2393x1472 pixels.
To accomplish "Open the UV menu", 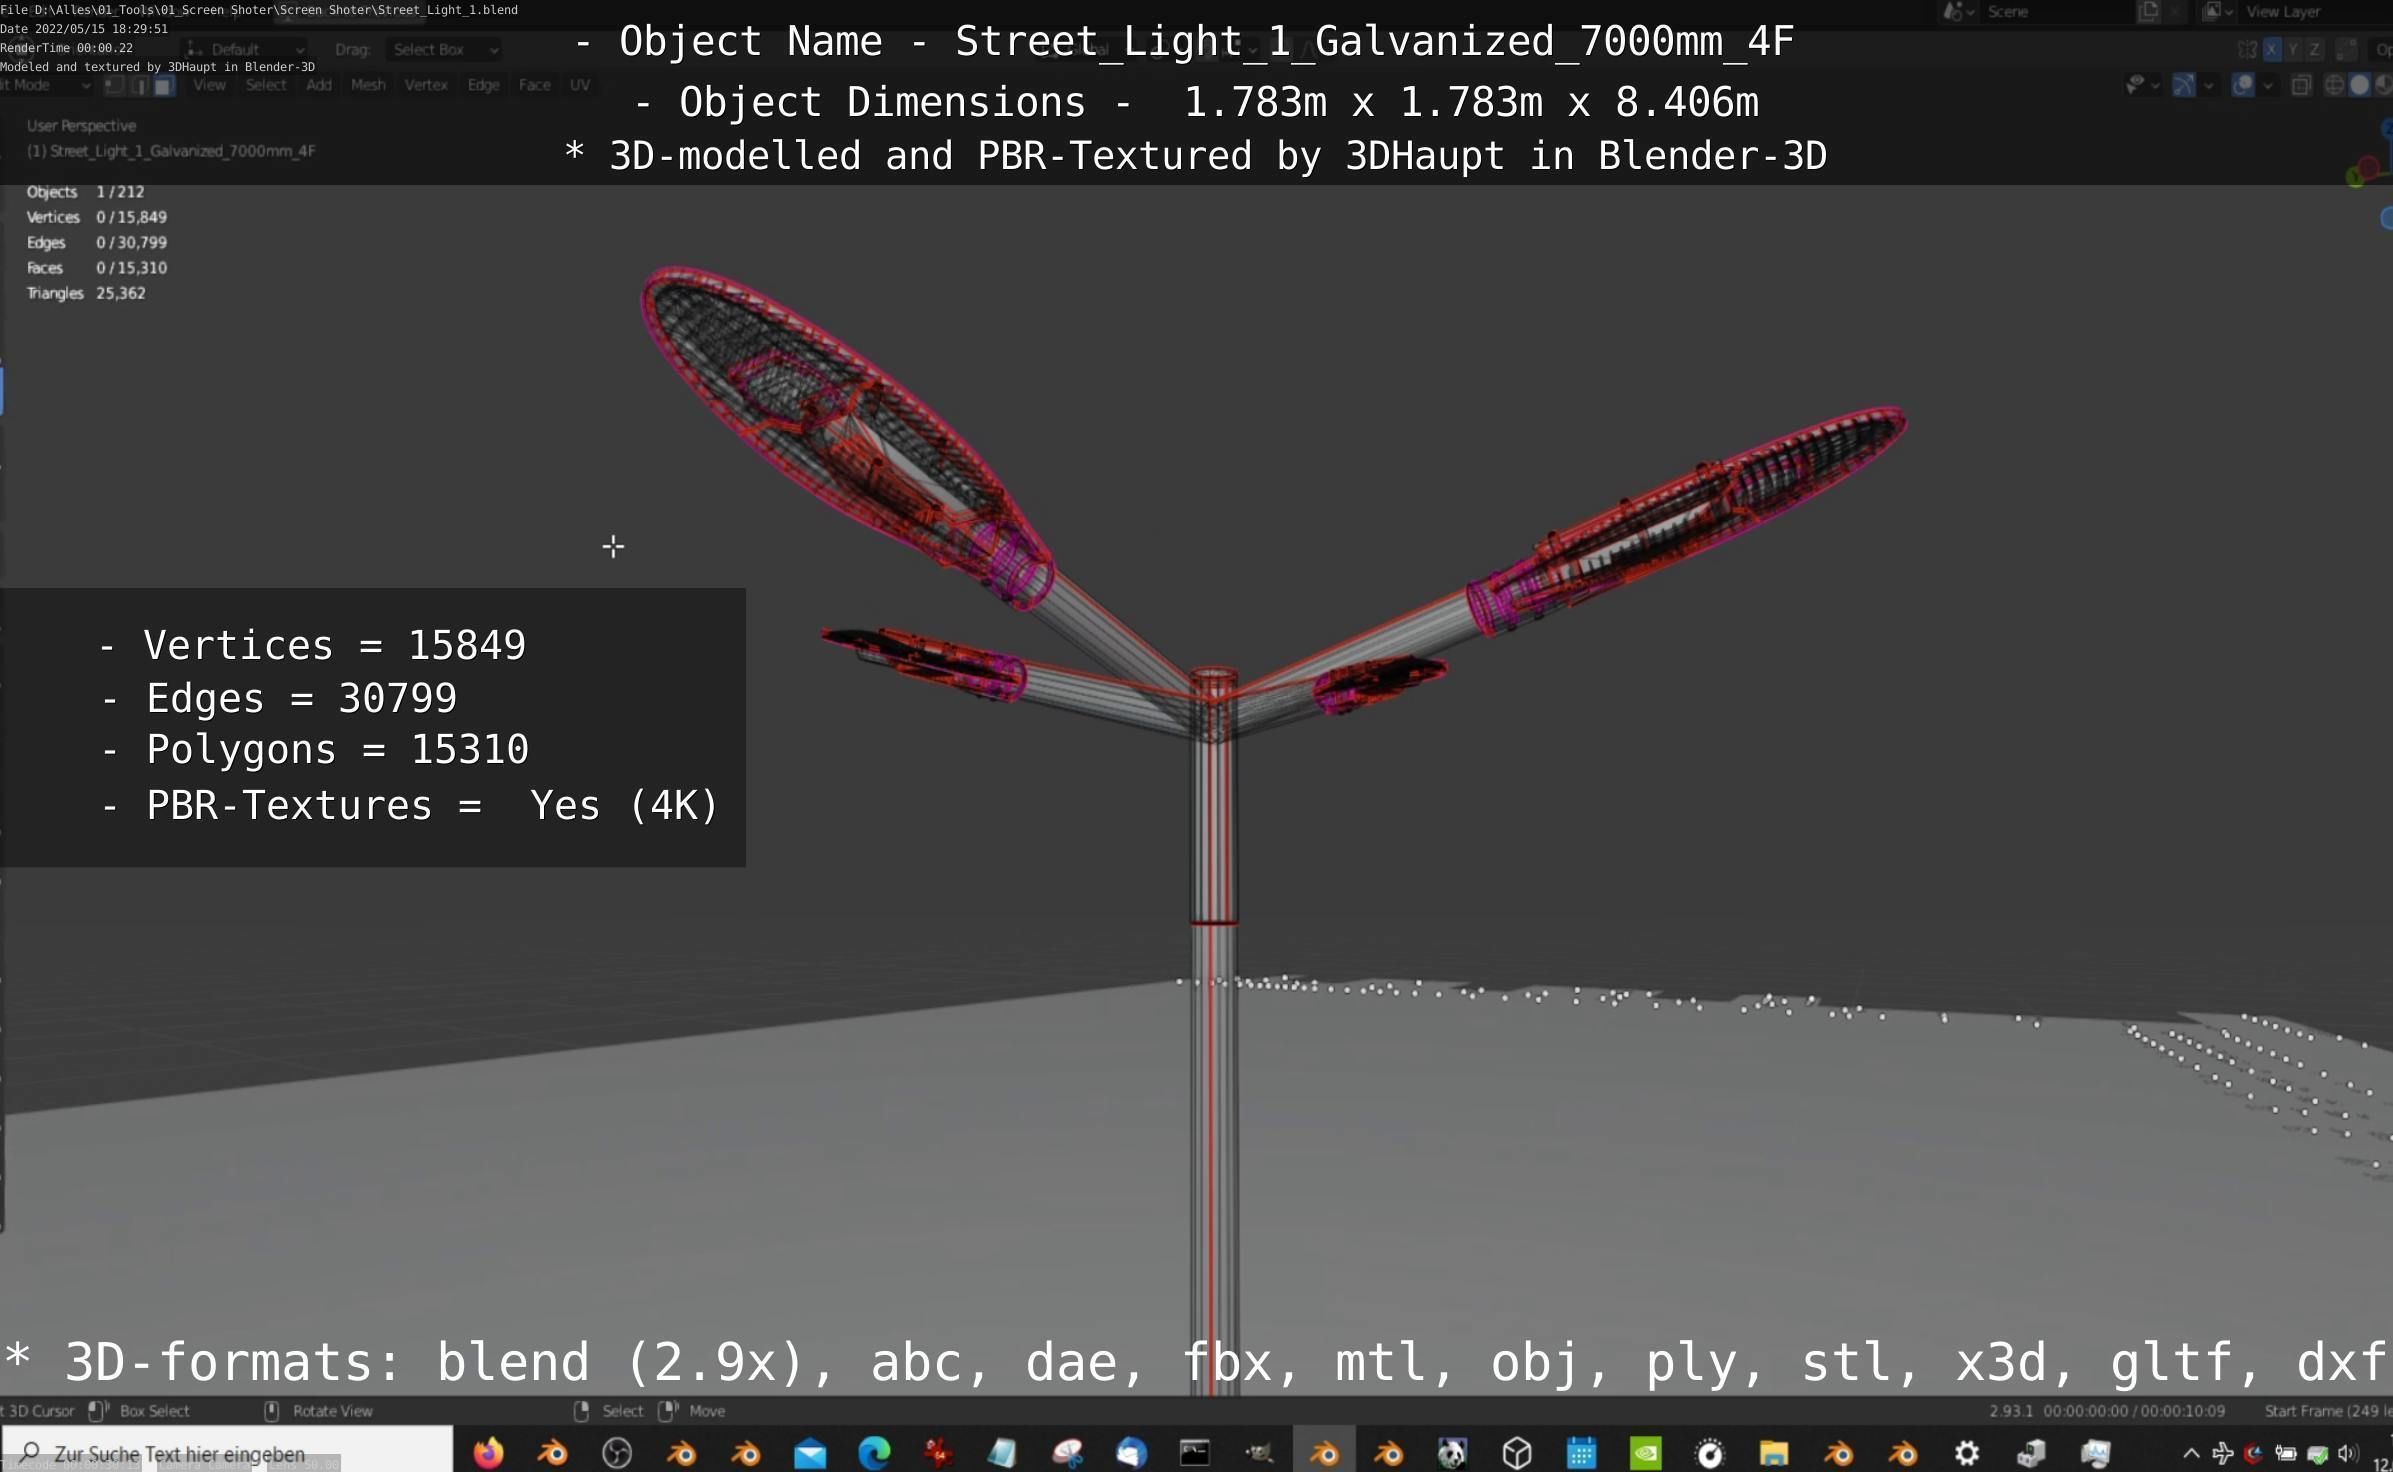I will point(580,86).
